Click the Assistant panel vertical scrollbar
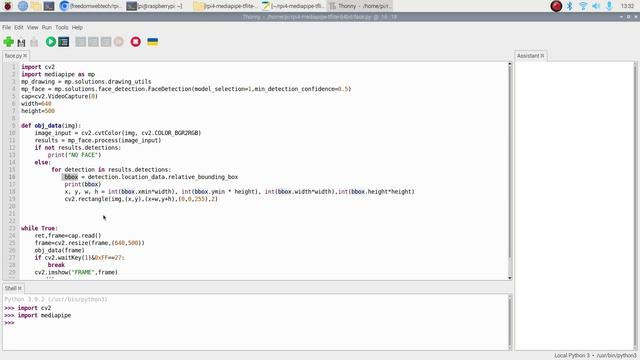This screenshot has height=360, width=640. click(636, 206)
